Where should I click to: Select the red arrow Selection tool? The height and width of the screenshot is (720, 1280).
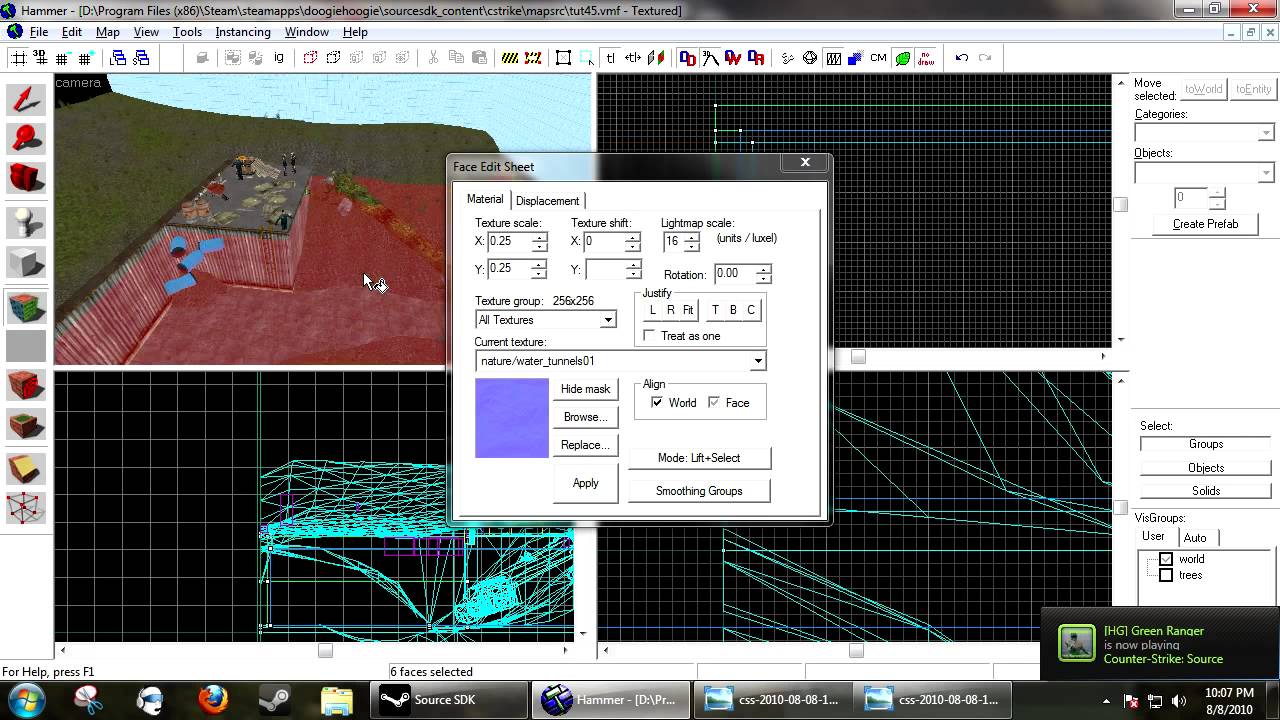(x=26, y=100)
